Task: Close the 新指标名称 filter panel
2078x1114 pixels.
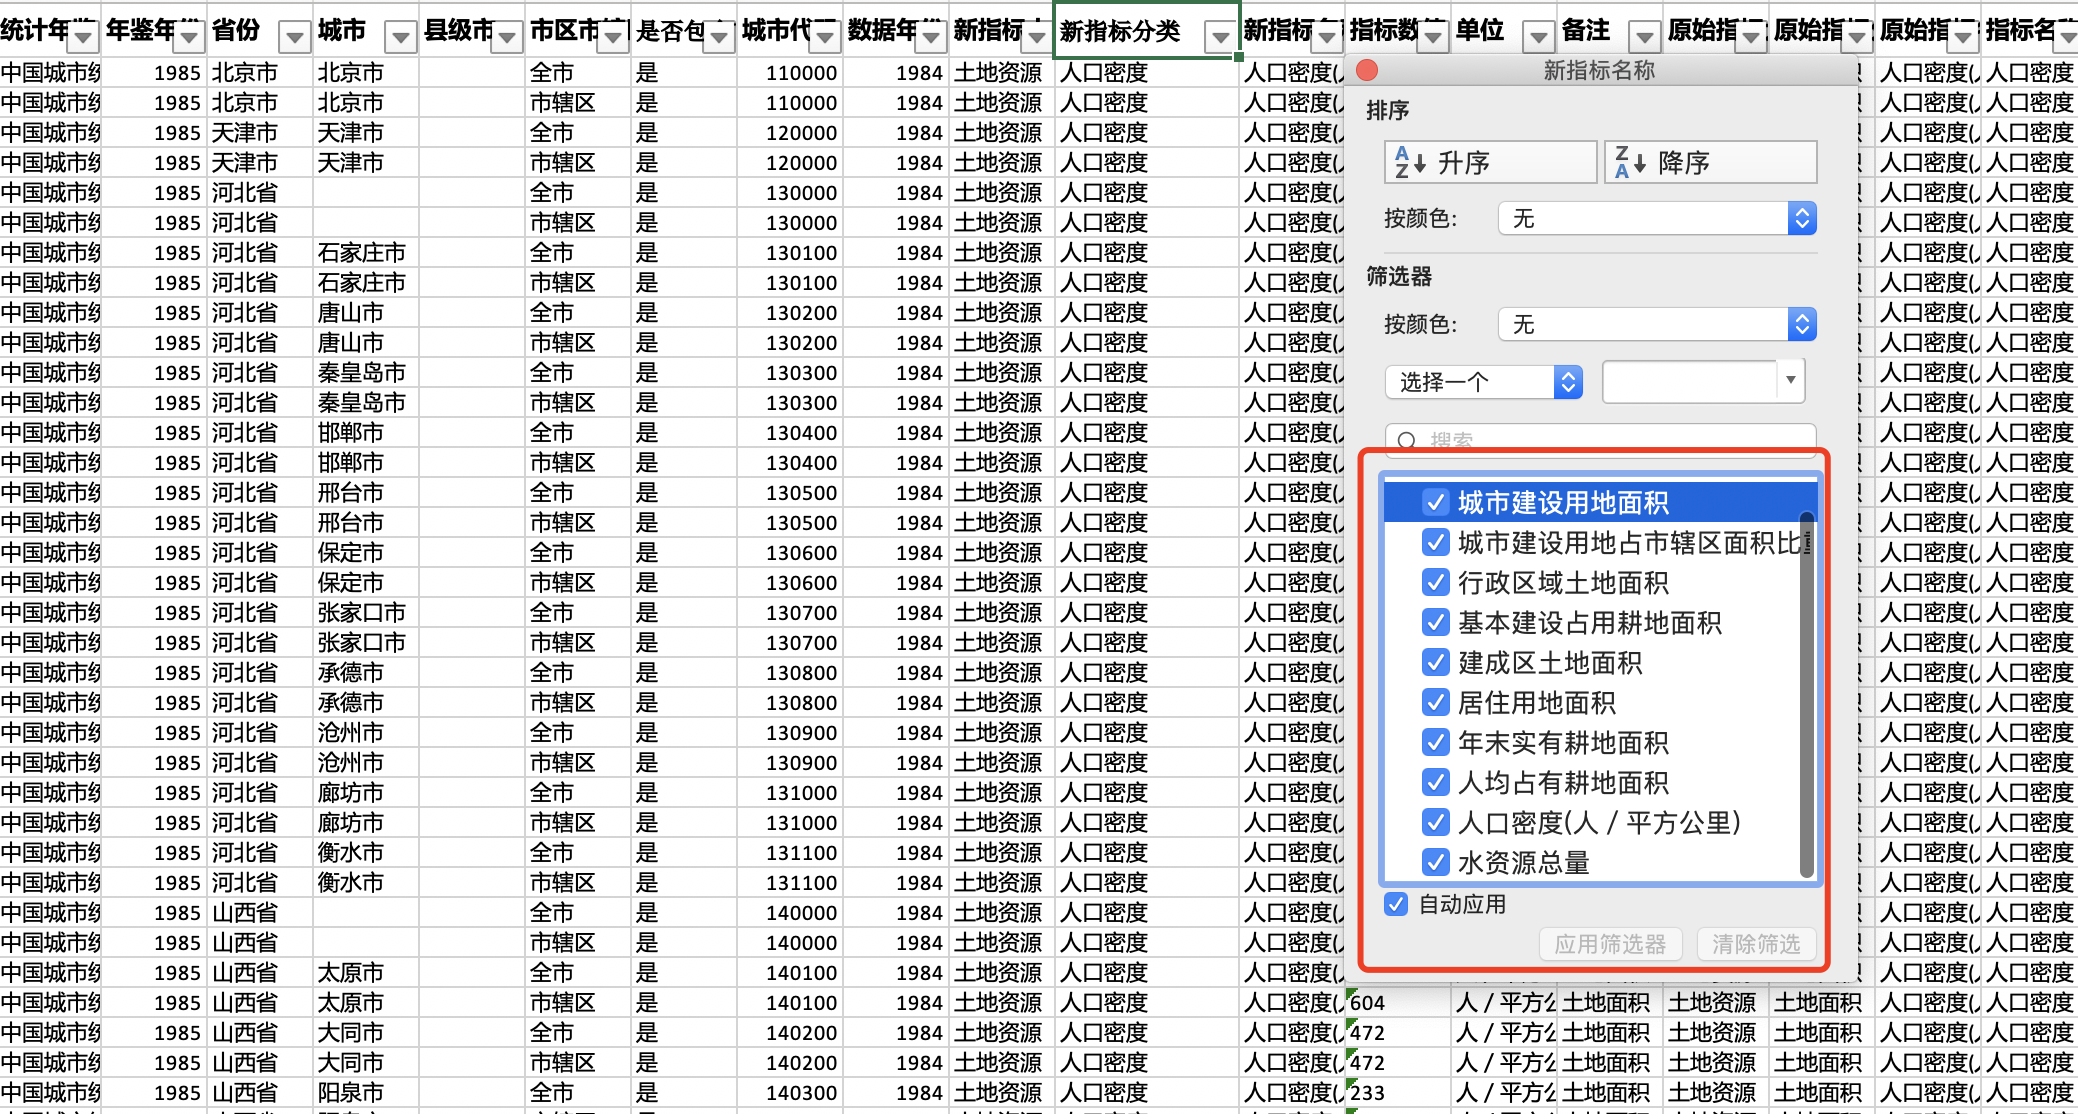Action: tap(1367, 70)
